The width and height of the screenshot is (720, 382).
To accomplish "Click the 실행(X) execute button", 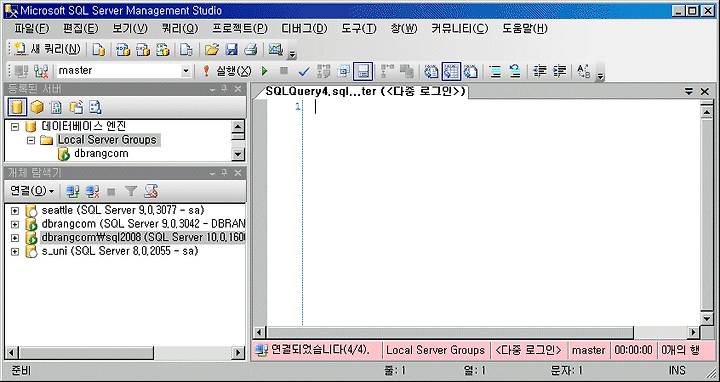I will (x=227, y=71).
